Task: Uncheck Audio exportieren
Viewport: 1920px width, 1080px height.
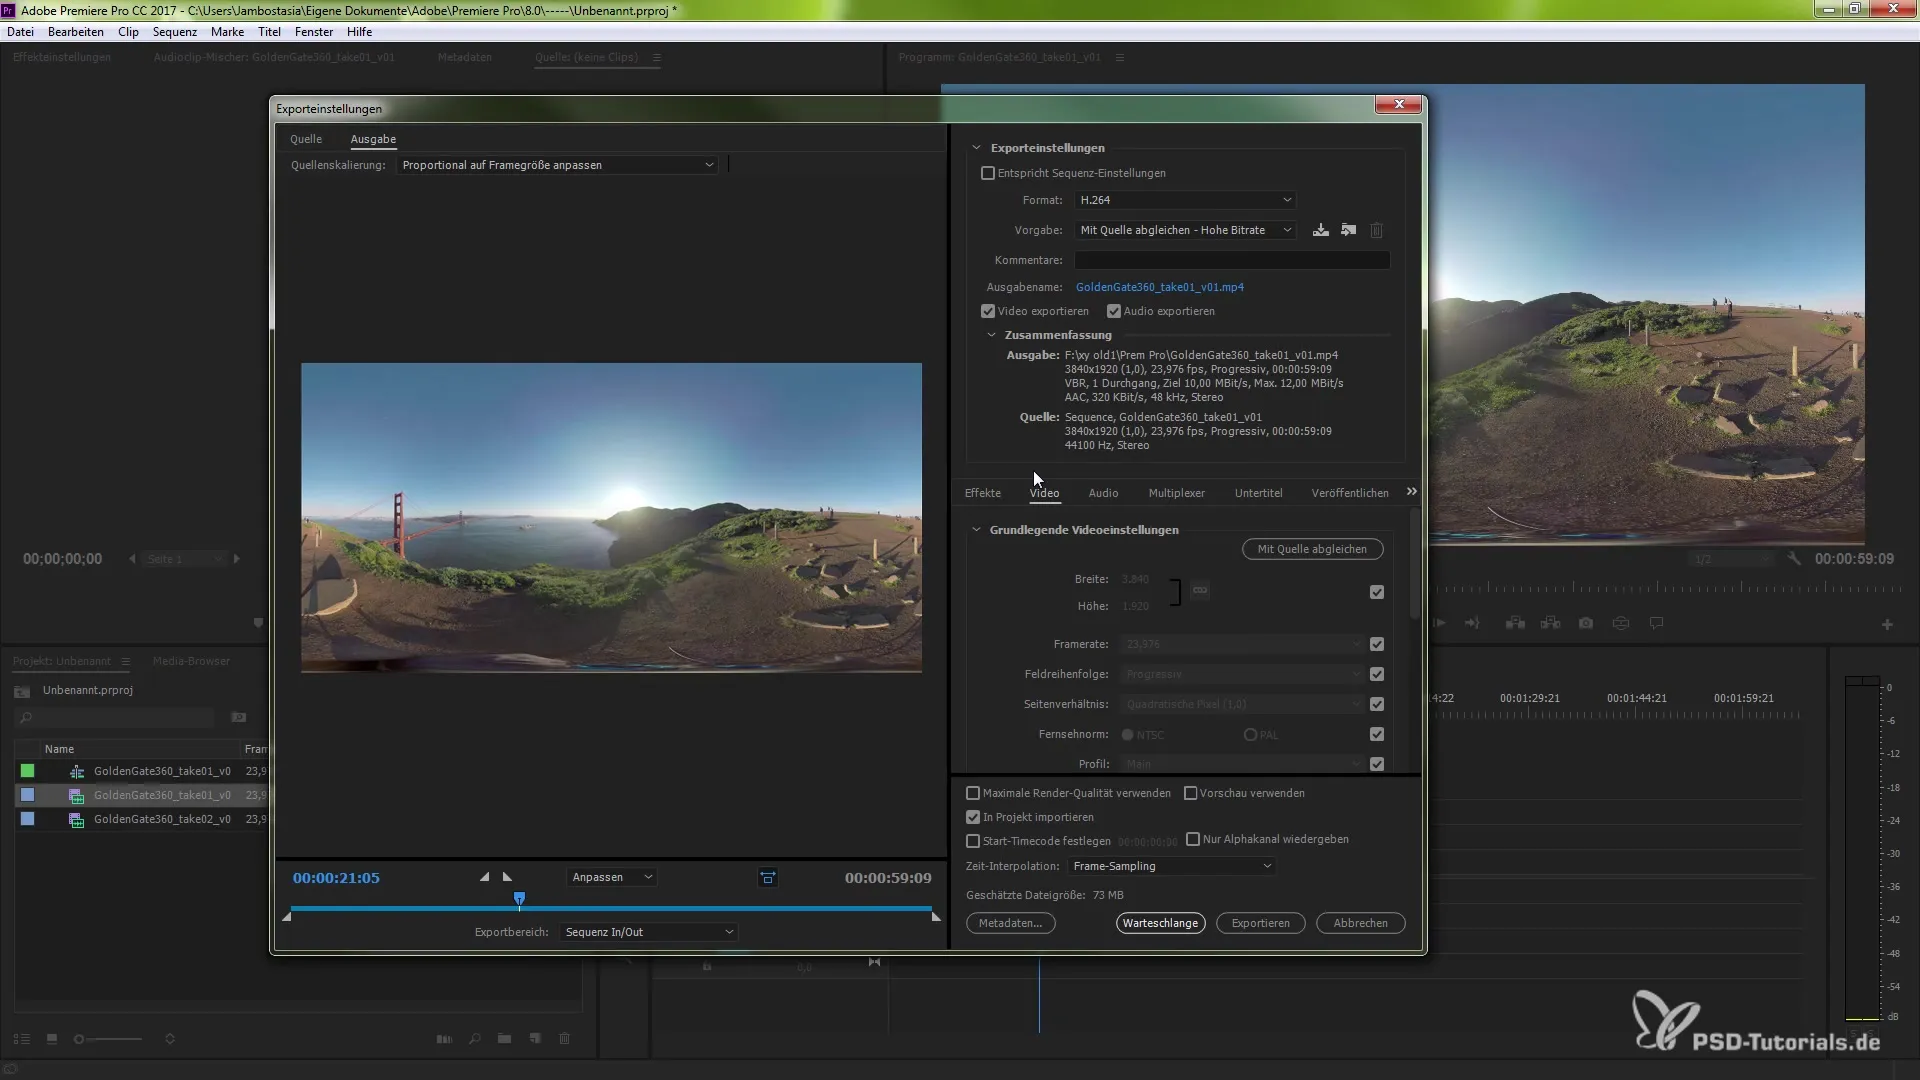Action: pos(1114,311)
